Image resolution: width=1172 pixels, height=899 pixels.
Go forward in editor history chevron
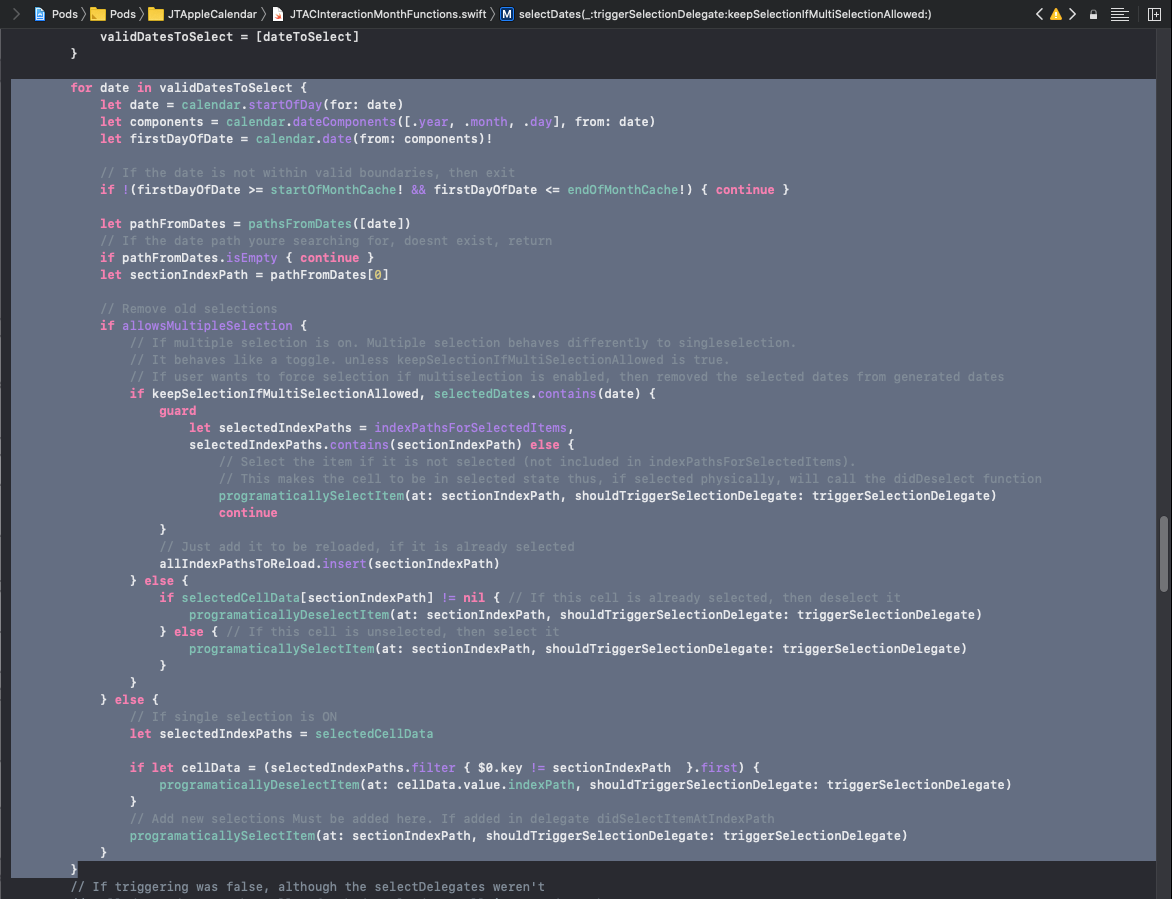click(x=16, y=14)
